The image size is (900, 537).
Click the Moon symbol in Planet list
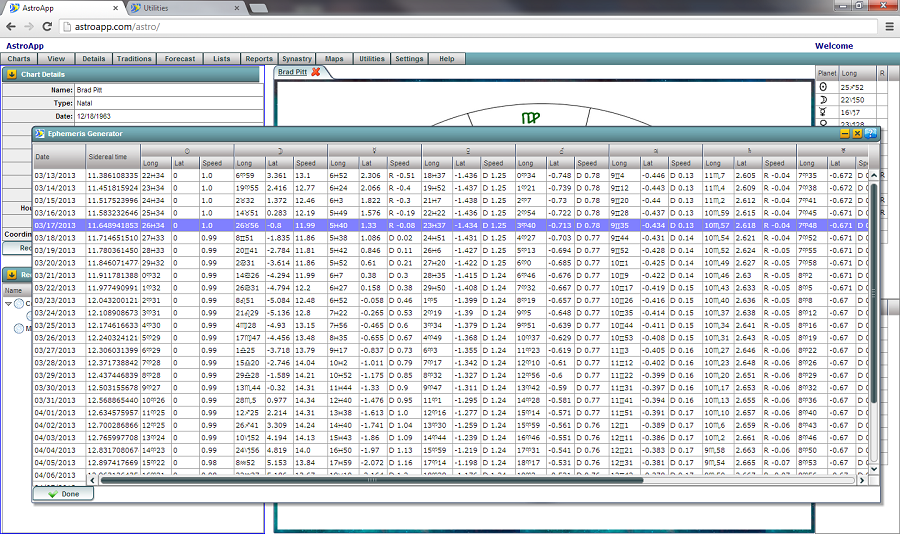823,100
